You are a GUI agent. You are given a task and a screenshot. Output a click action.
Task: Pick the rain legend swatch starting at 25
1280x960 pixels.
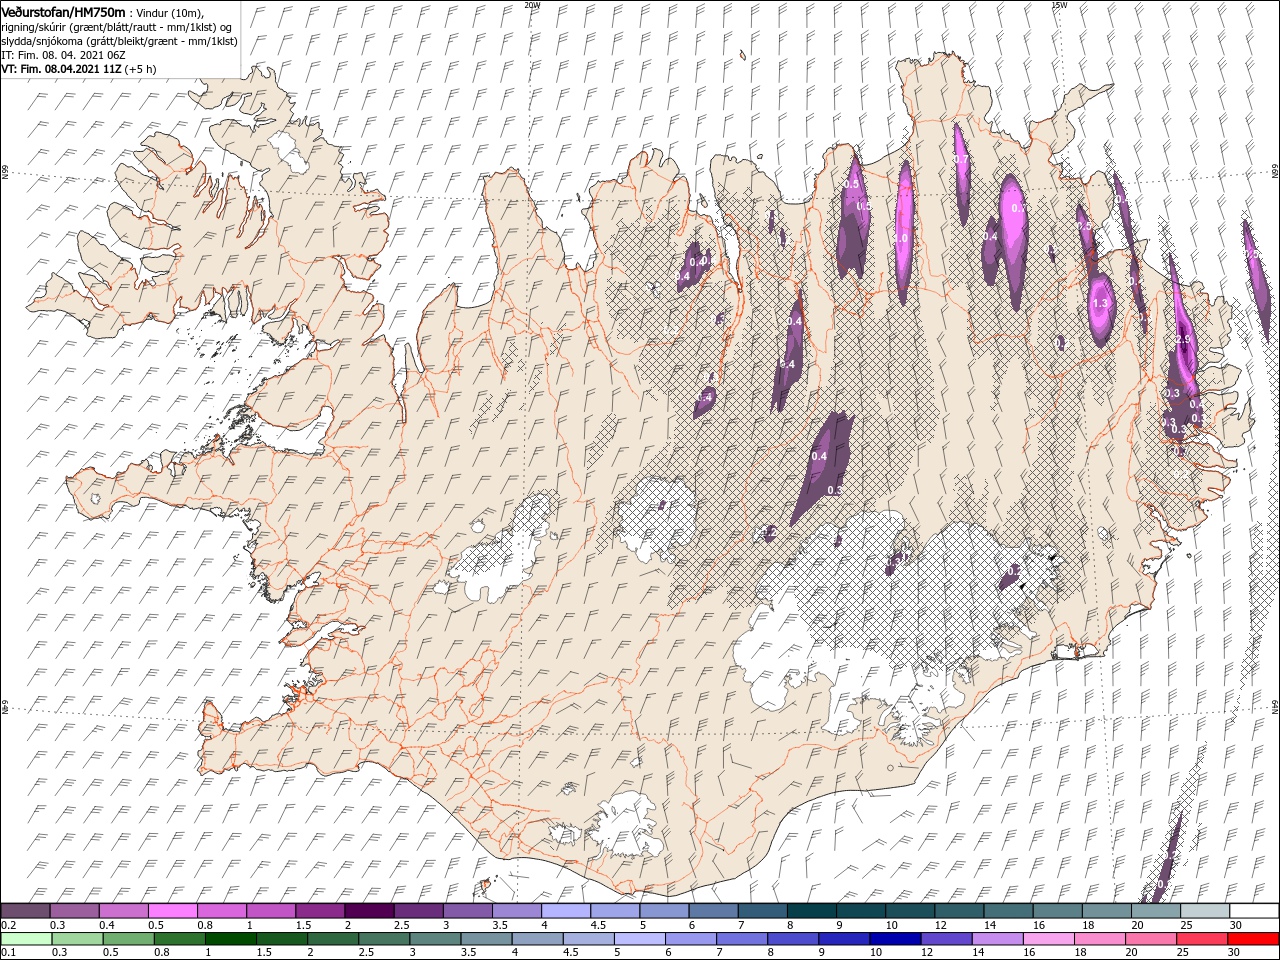pos(1202,939)
